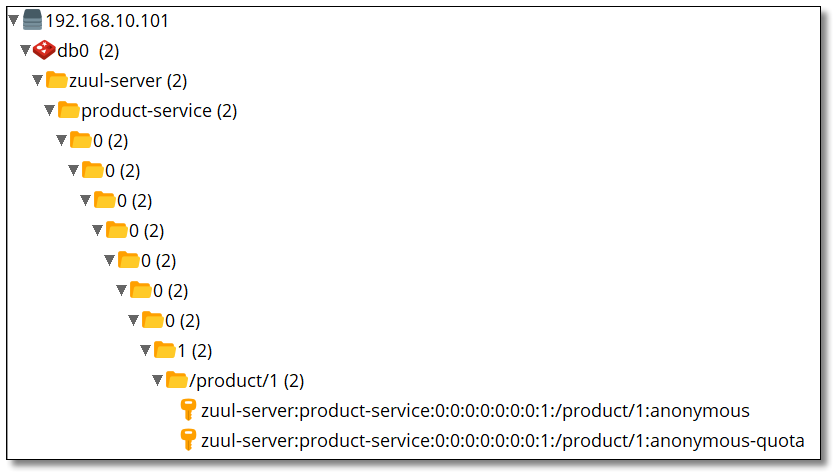Collapse the /product/1 namespace arrow
Screen dimensions: 833x472
158,380
